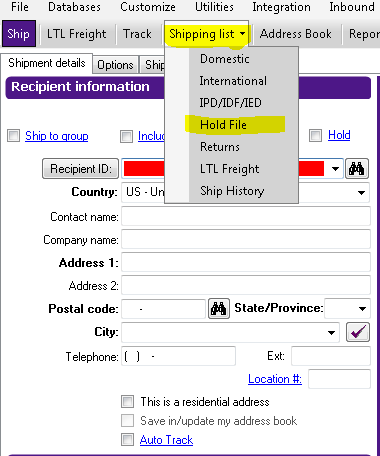Click the Location # link
The width and height of the screenshot is (380, 456).
click(275, 379)
